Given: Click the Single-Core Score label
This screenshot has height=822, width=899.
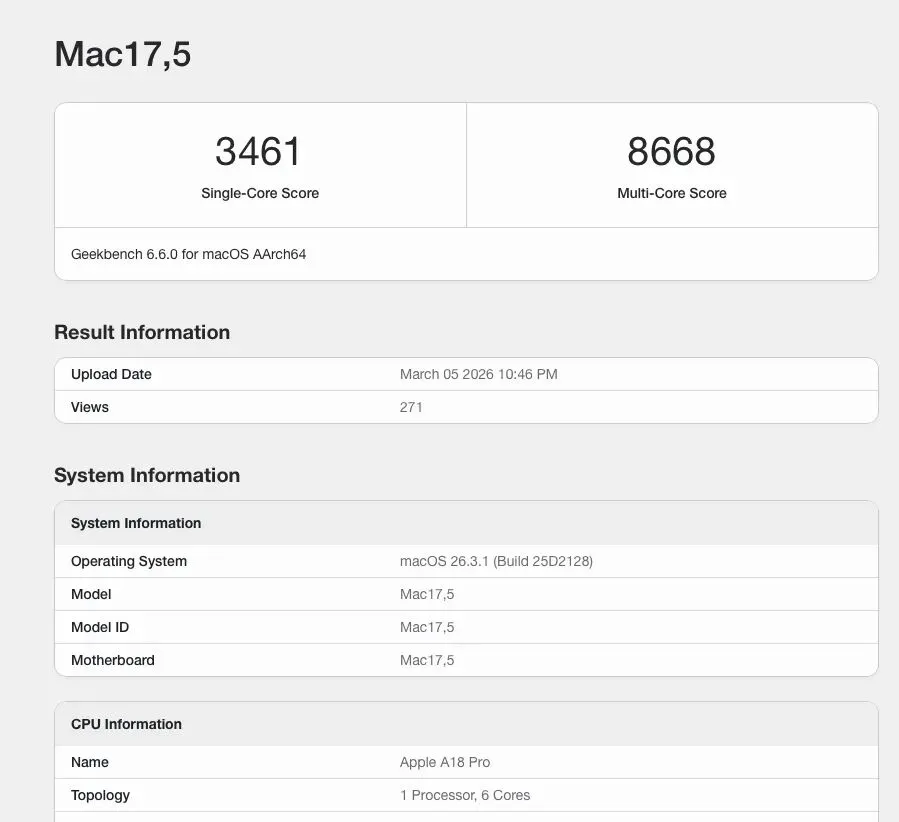Looking at the screenshot, I should point(260,193).
